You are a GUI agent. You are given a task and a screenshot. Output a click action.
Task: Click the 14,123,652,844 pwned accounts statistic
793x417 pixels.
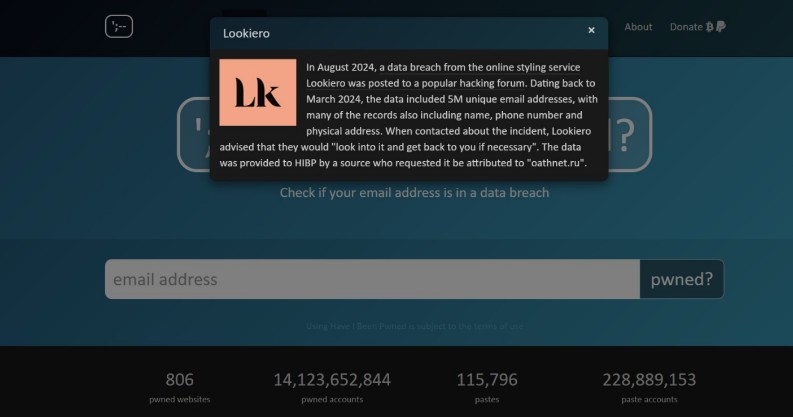click(x=332, y=380)
